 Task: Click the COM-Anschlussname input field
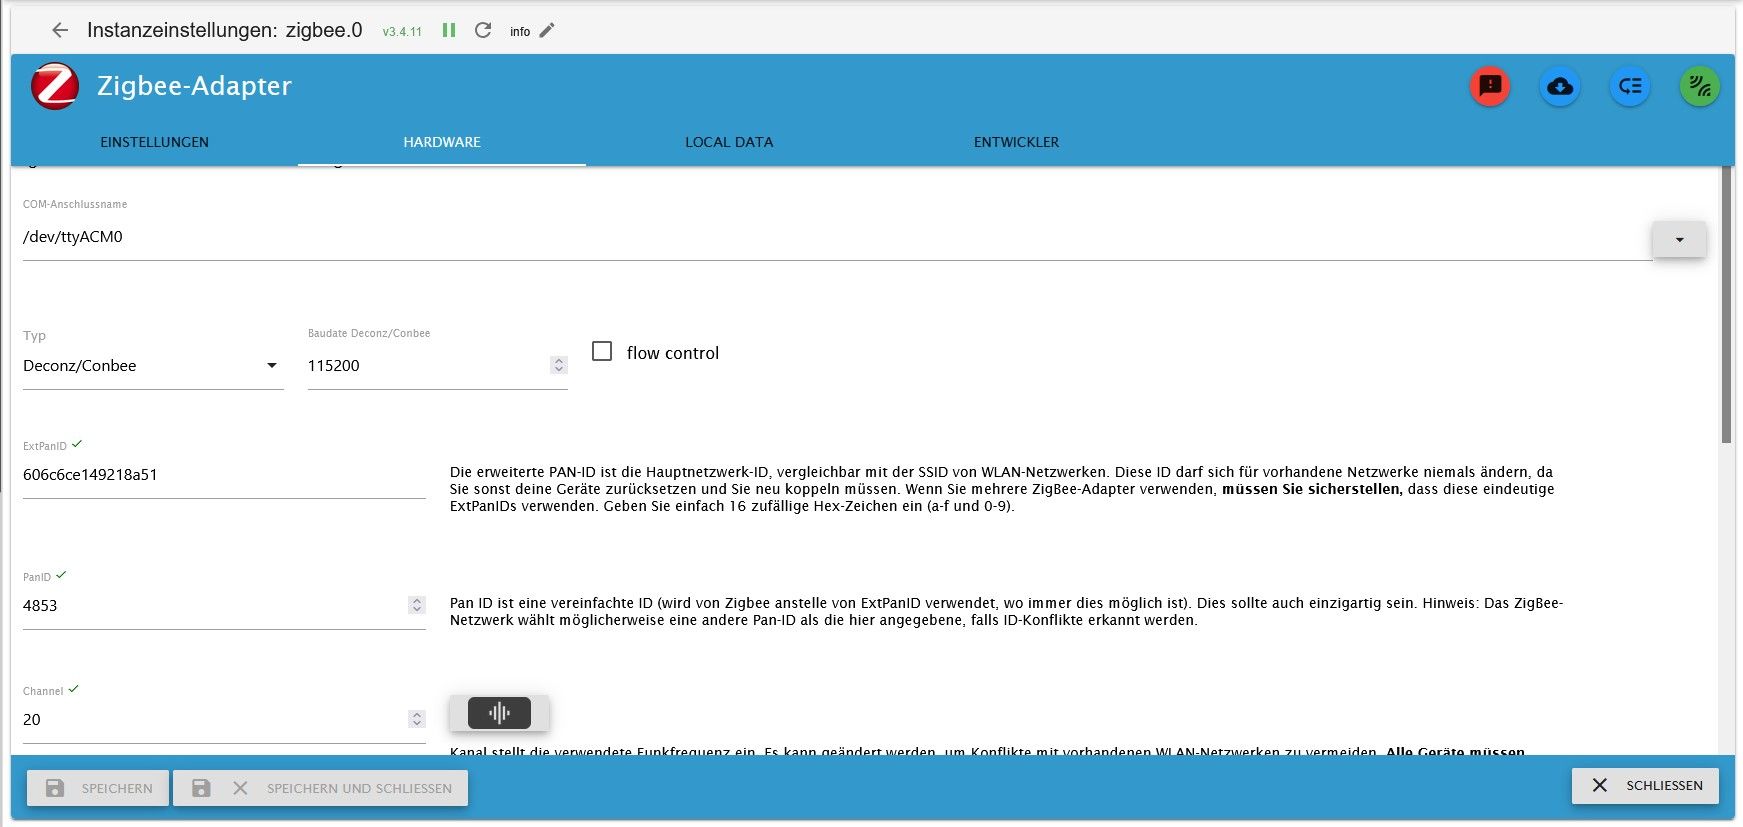click(836, 237)
